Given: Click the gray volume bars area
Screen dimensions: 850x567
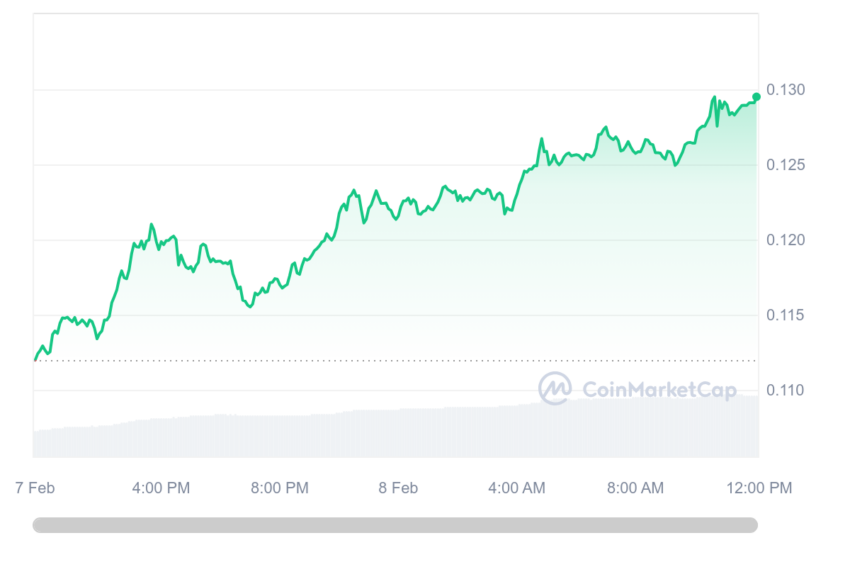Looking at the screenshot, I should click(x=396, y=429).
